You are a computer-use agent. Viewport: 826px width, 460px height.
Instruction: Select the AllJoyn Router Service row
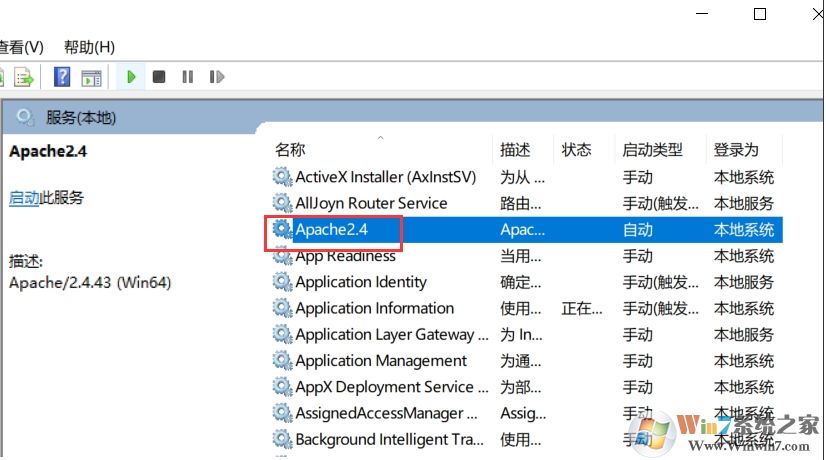point(527,203)
